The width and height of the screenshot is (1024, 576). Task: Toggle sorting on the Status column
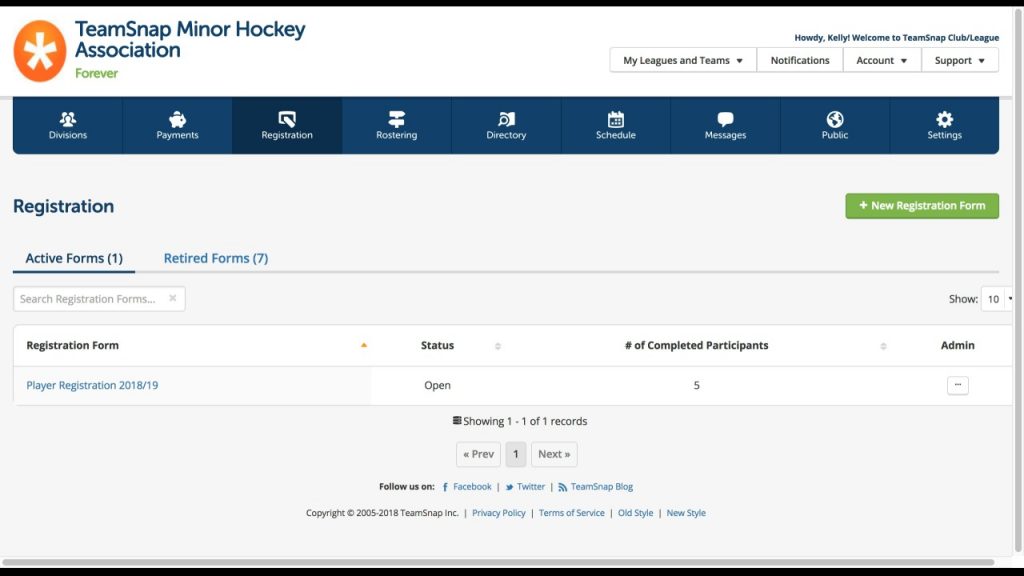[x=497, y=345]
